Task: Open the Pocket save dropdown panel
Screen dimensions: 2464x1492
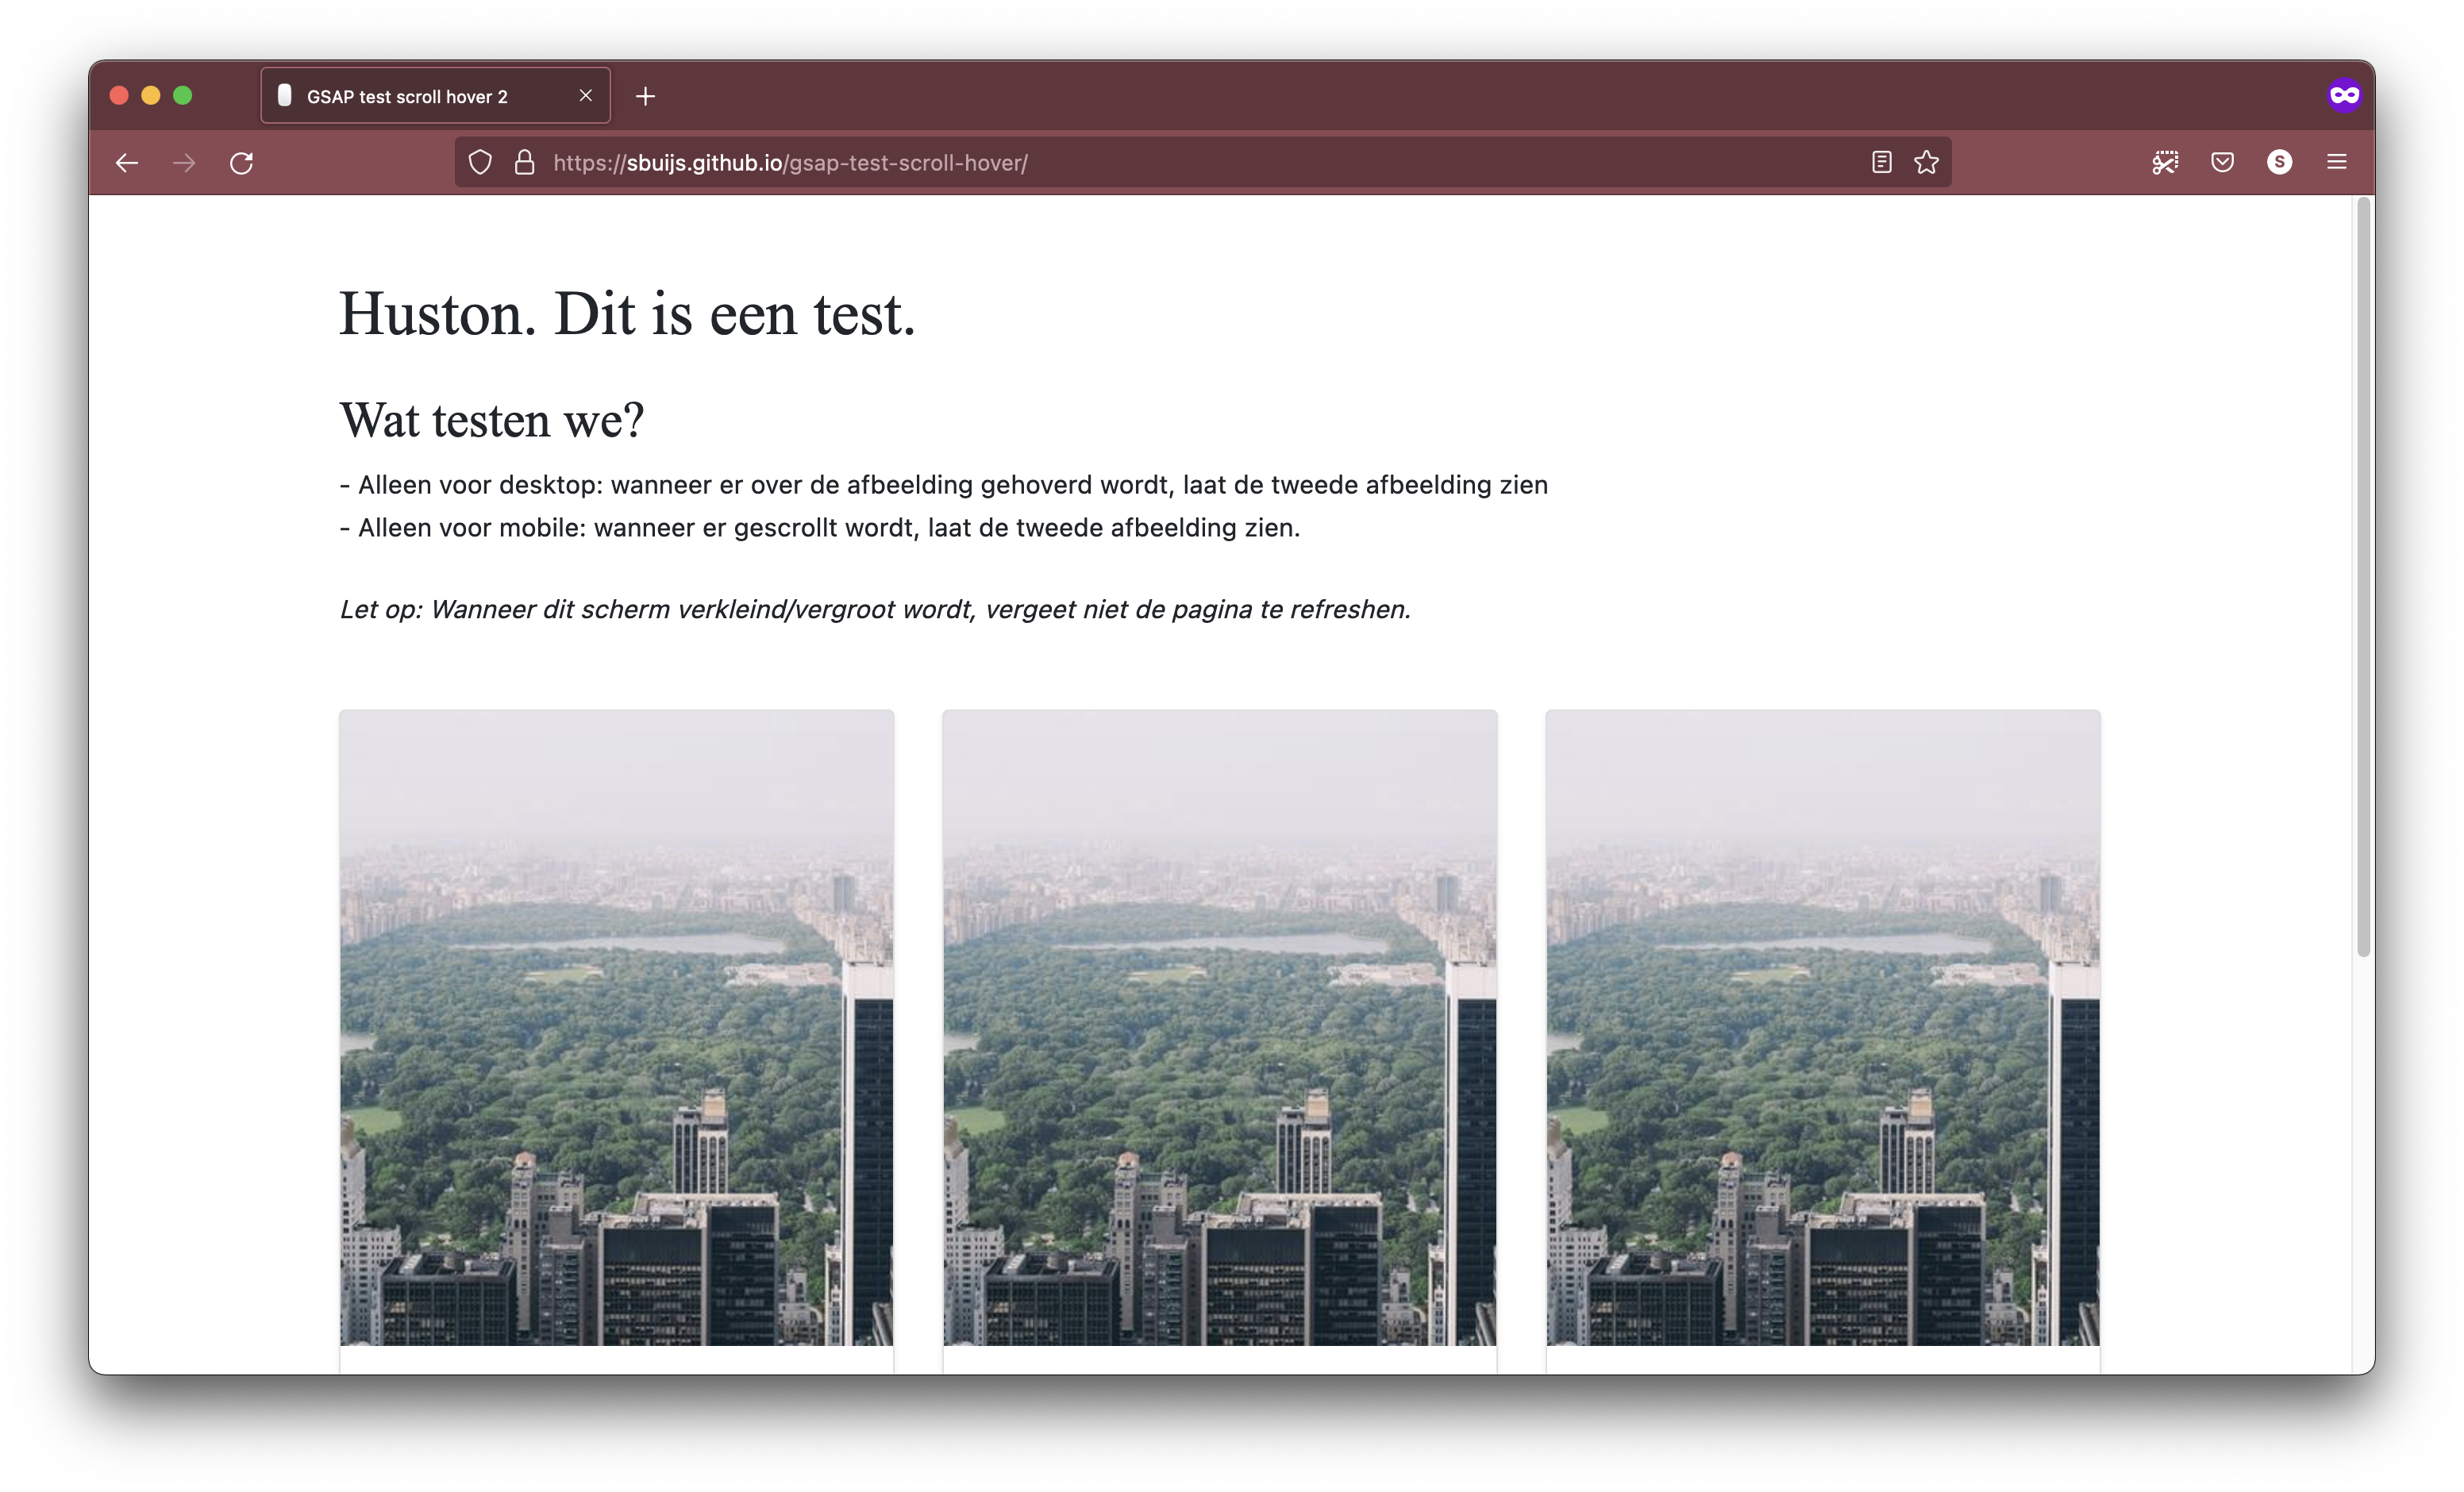Action: click(2221, 161)
